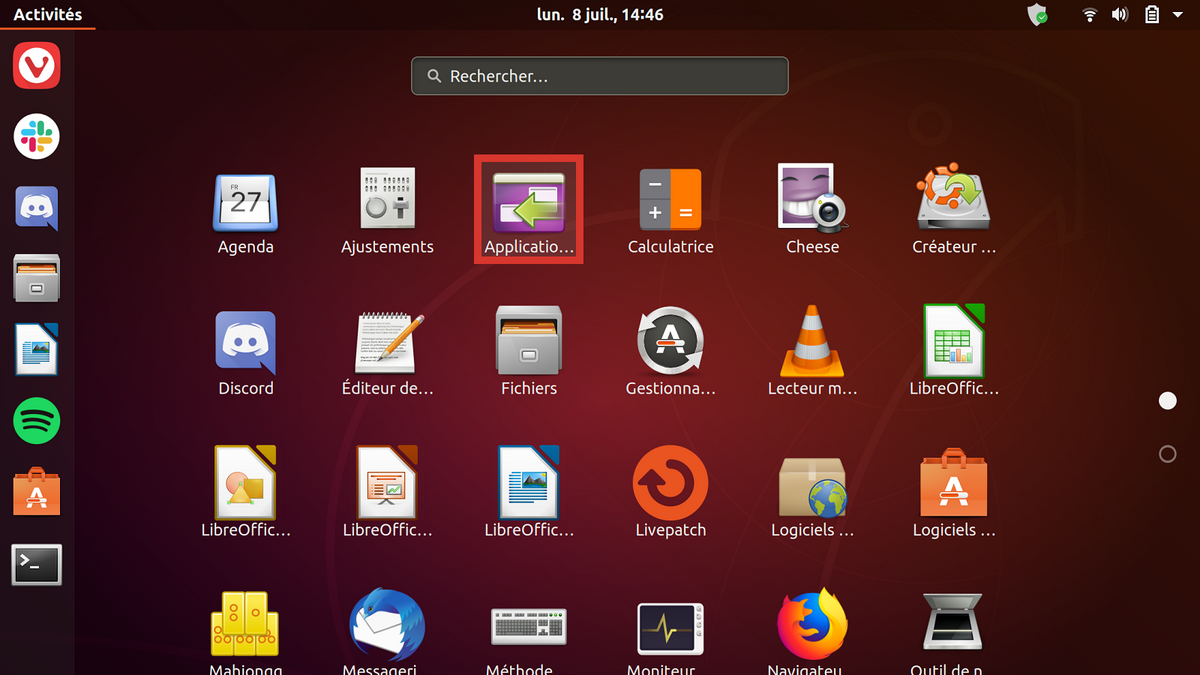Launch LibreOffice Writer from the dock
Viewport: 1200px width, 675px height.
(x=37, y=351)
